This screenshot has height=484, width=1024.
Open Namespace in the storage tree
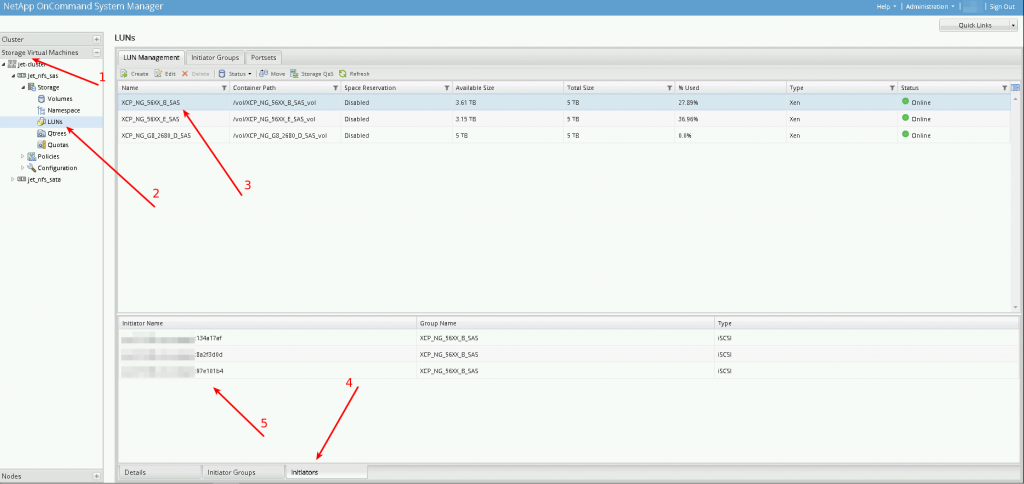[x=59, y=110]
